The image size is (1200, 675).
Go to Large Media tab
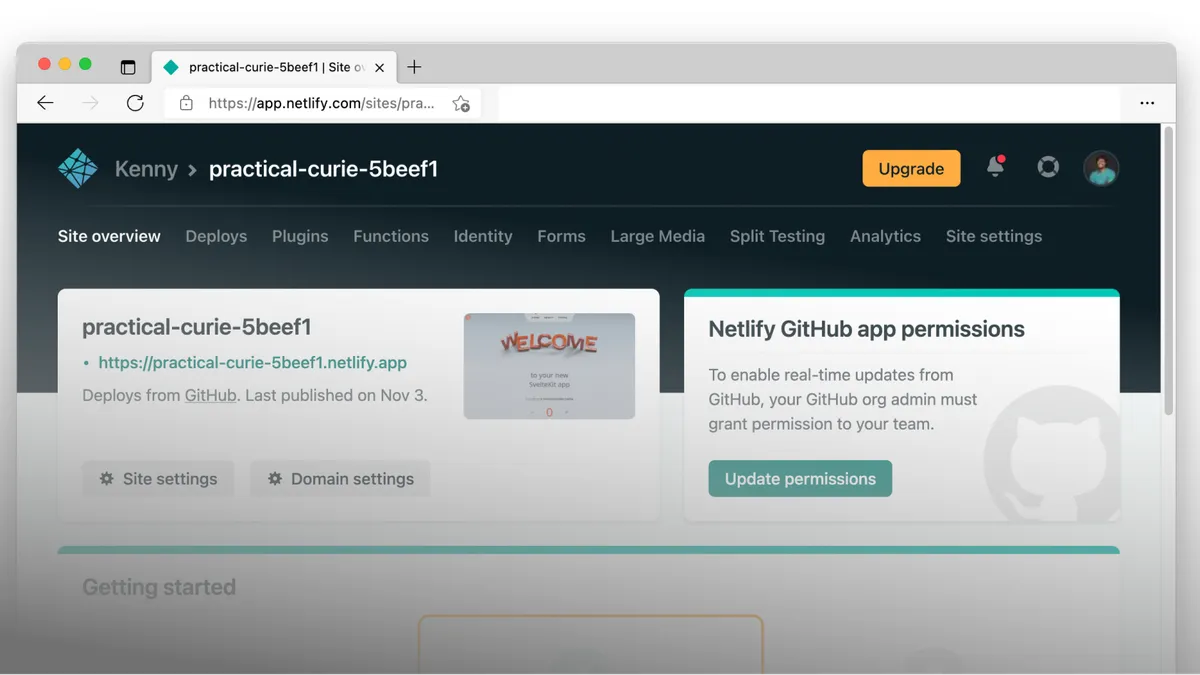[x=658, y=236]
